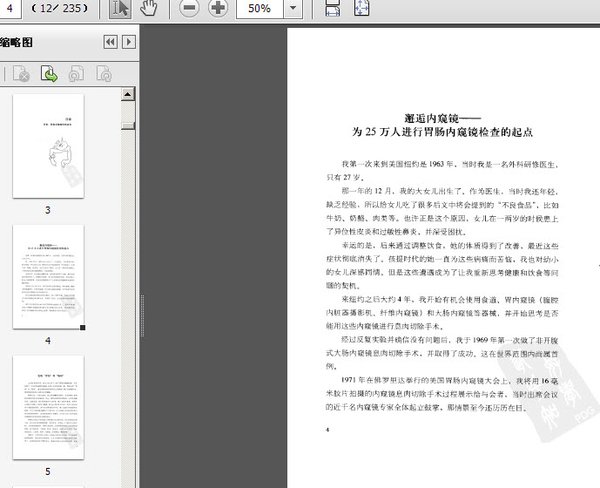Open page 3 thumbnail with stomach illustration
Screen dimensions: 600x488
pos(48,146)
